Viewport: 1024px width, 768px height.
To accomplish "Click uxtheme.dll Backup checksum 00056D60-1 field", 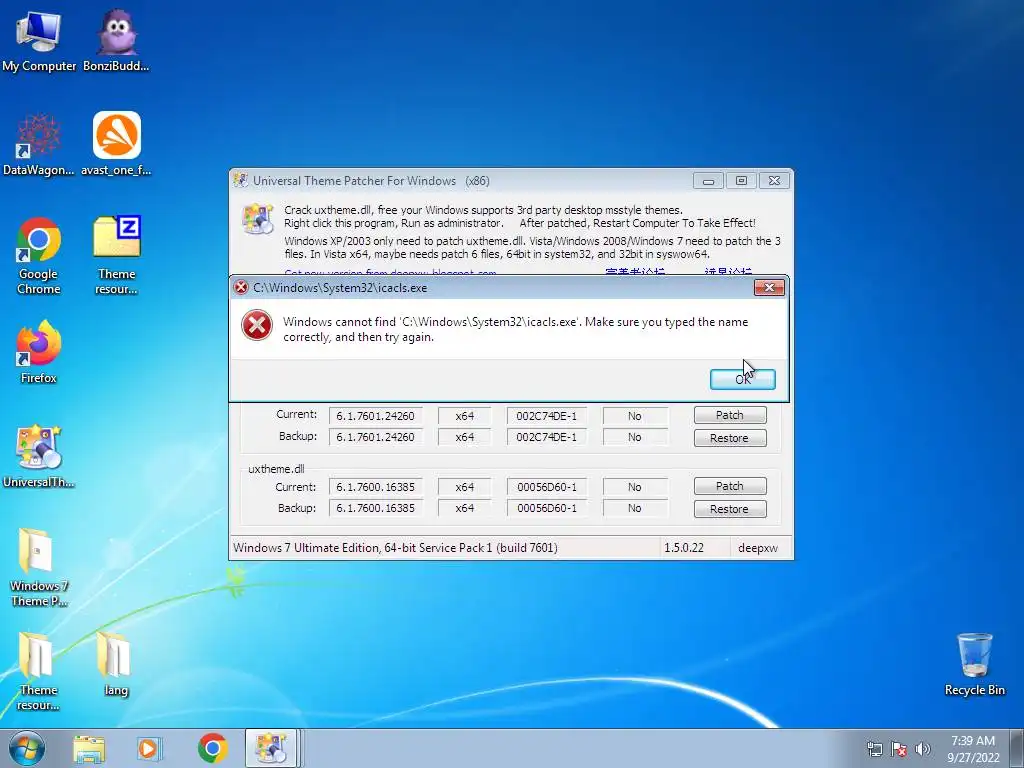I will tap(547, 508).
